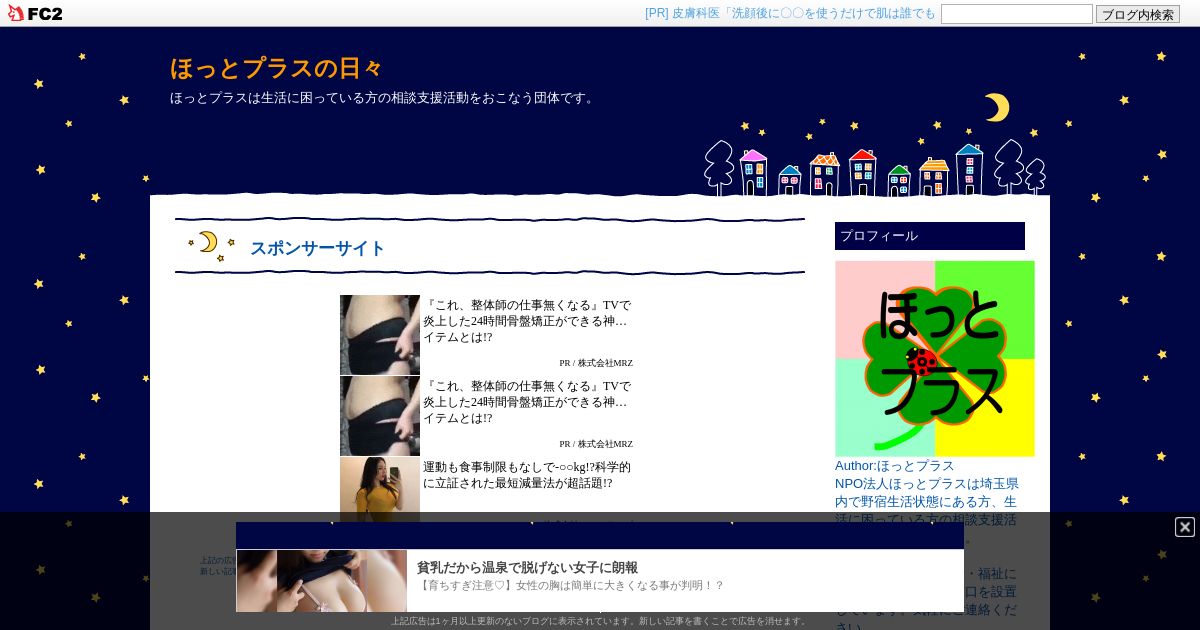Click the crescent moon icon beside スポンサーサイト
The width and height of the screenshot is (1200, 630).
pyautogui.click(x=212, y=246)
